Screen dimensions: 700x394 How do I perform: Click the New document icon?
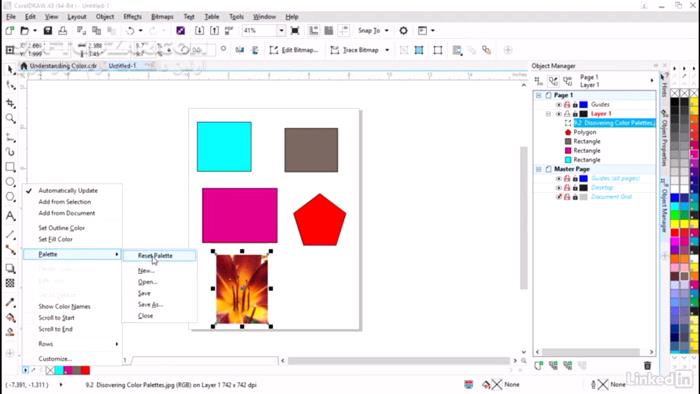9,30
